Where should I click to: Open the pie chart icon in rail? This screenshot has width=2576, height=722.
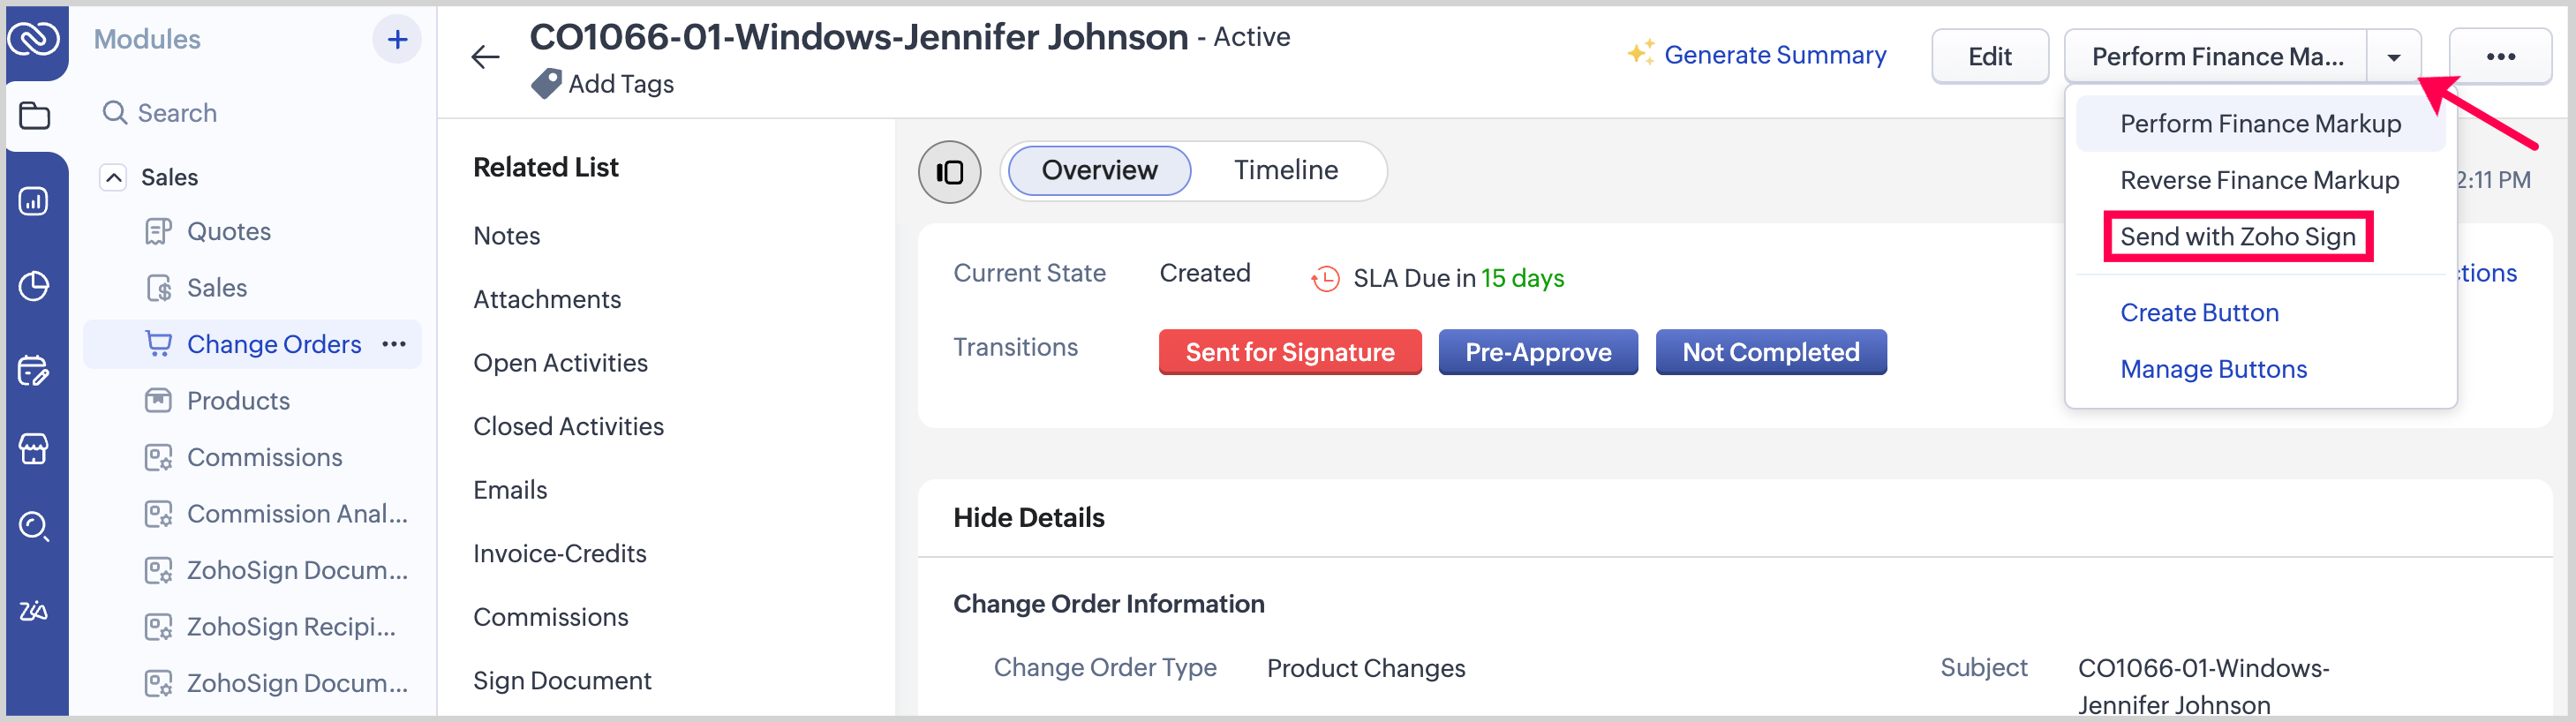[34, 287]
